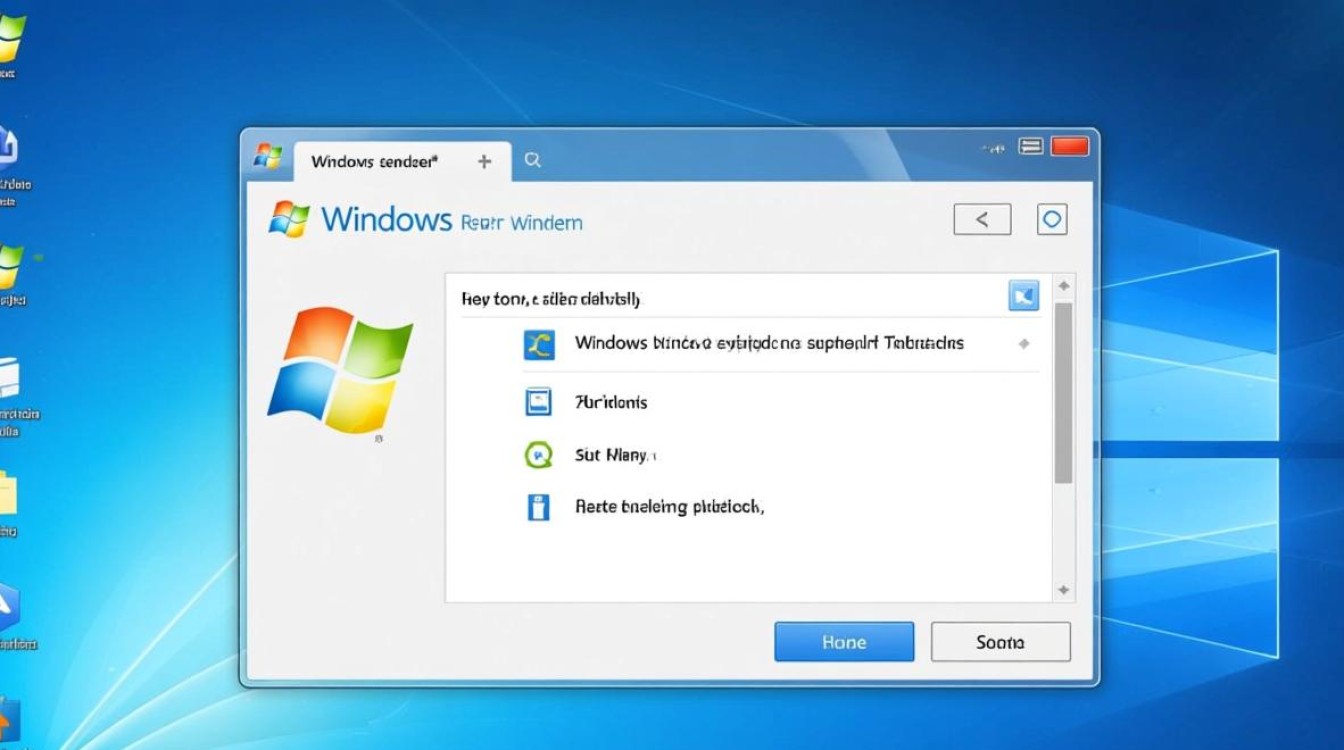
Task: Click the 'Soota' button
Action: [1000, 642]
